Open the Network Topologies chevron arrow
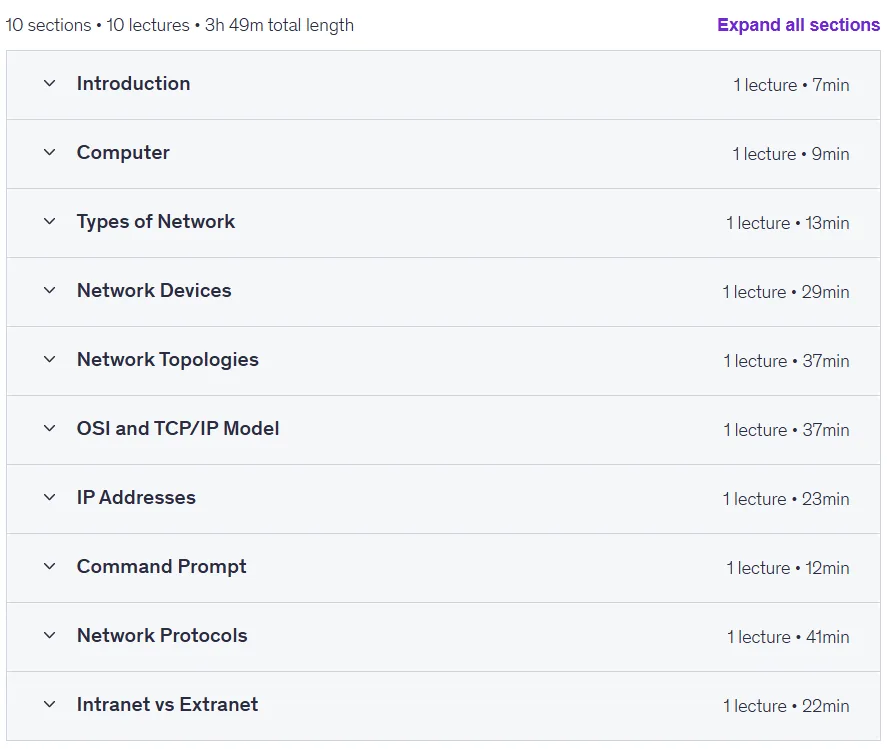Viewport: 887px width, 749px height. tap(50, 360)
